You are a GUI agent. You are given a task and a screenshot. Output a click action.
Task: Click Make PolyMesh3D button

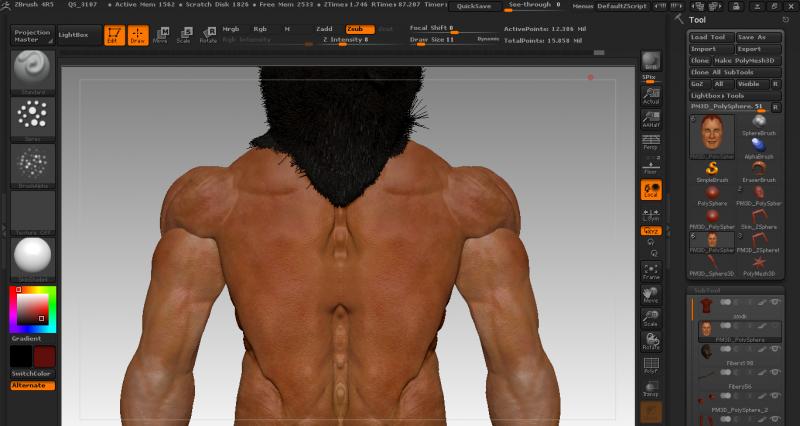click(x=747, y=61)
